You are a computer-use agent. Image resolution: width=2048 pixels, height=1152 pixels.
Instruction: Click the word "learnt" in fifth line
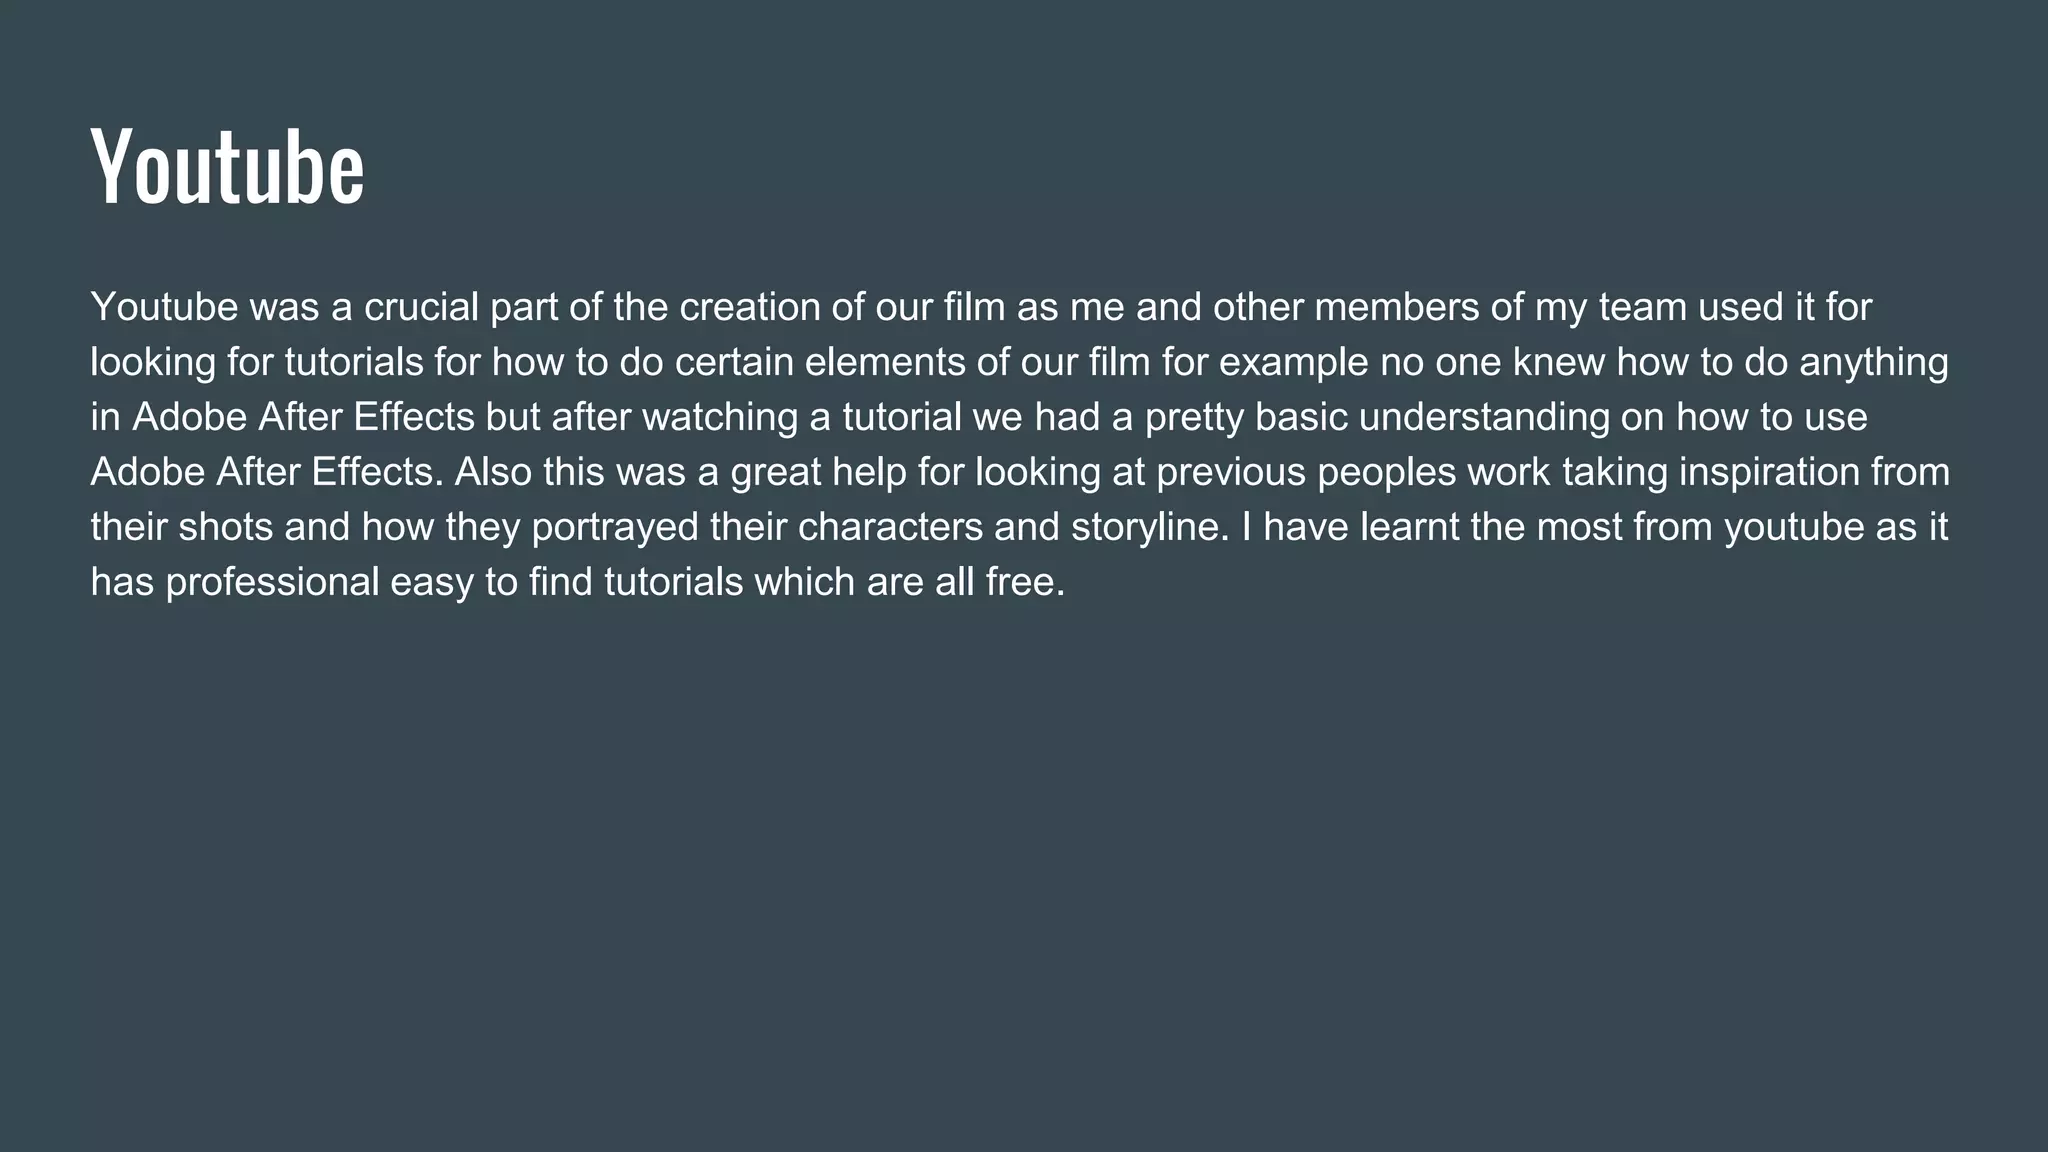[x=1410, y=527]
